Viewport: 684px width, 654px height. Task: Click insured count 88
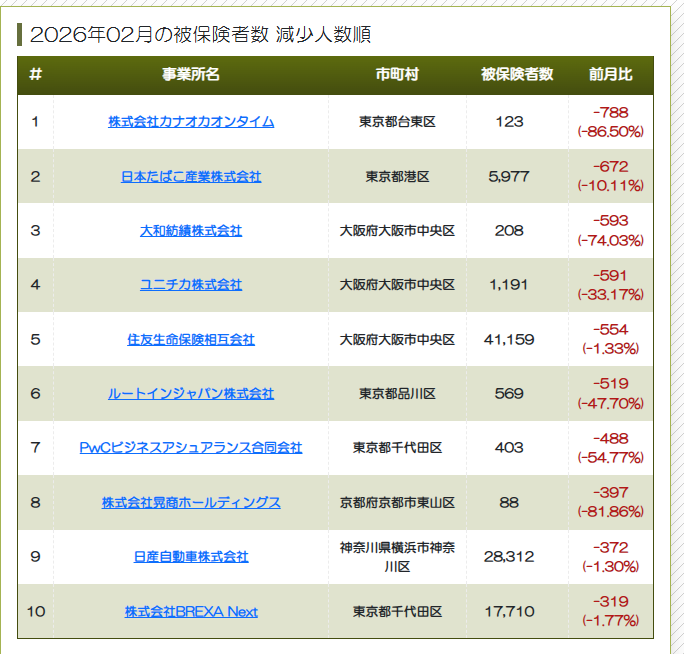click(x=509, y=503)
